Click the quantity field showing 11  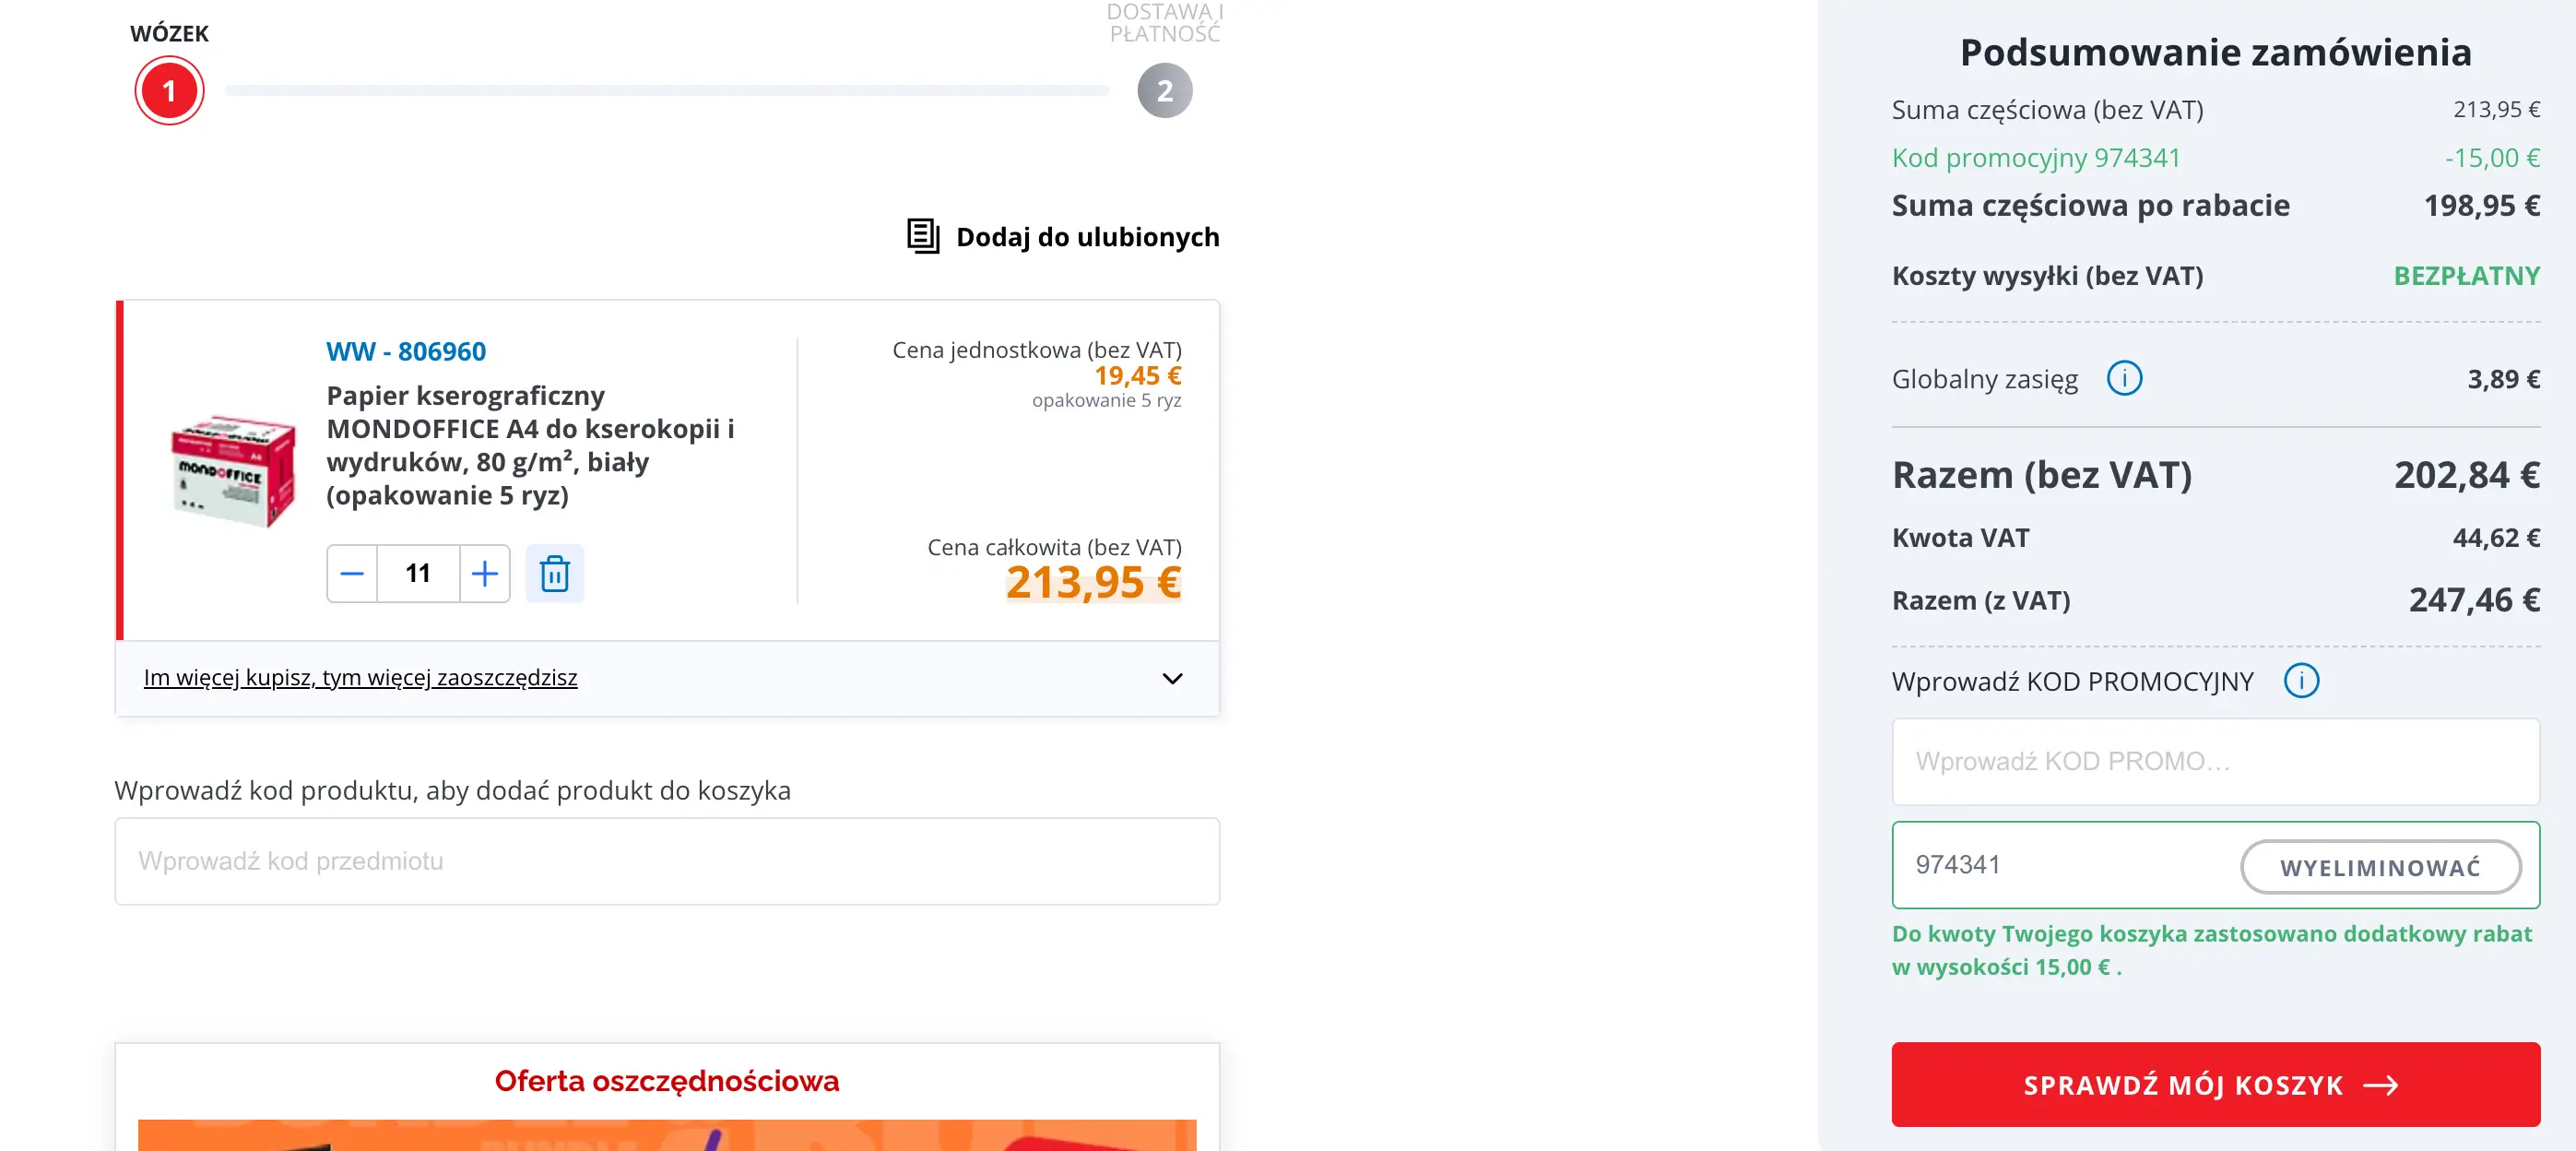[x=418, y=574]
